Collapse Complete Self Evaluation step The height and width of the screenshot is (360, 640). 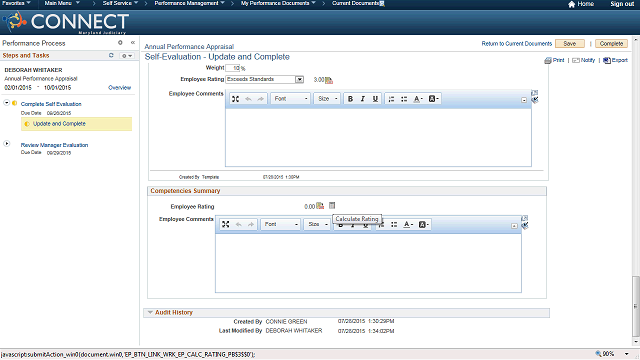[7, 103]
